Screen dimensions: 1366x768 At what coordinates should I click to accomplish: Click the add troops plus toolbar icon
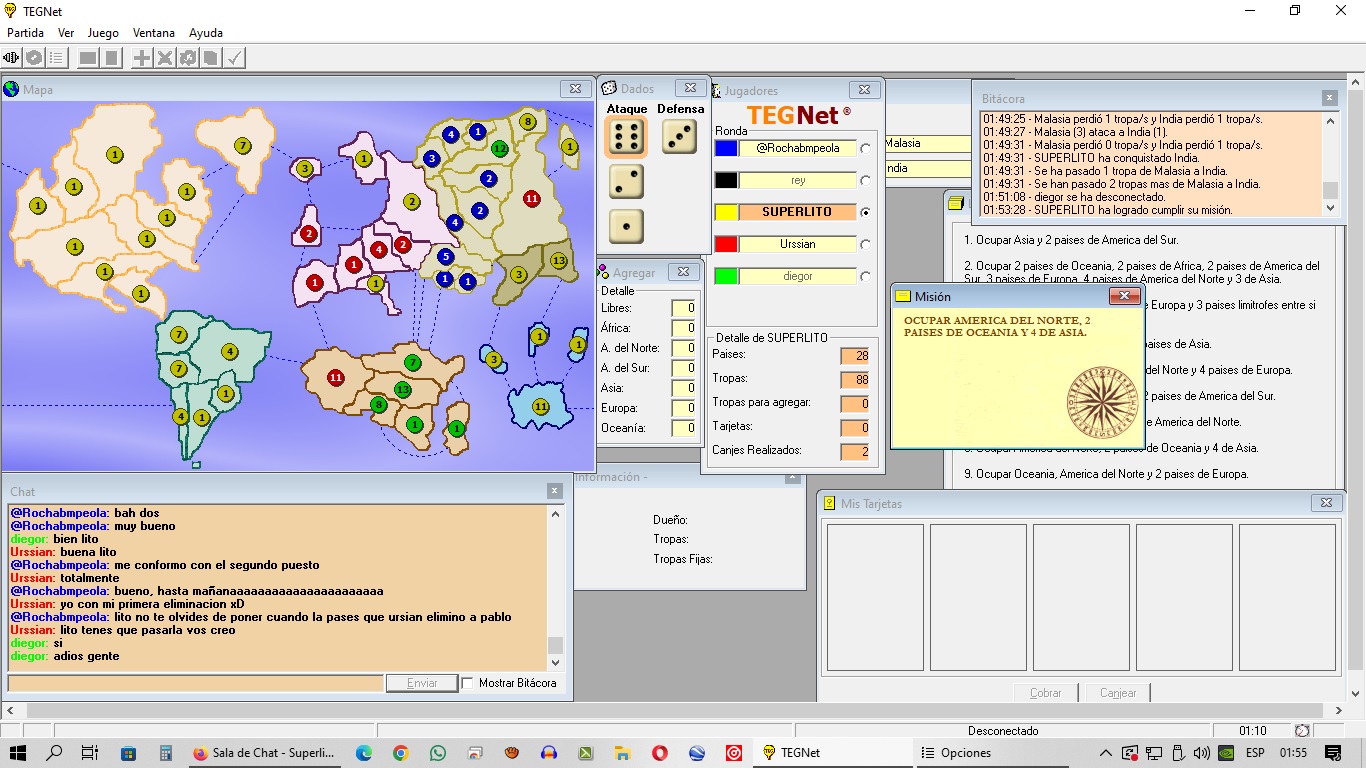[142, 58]
